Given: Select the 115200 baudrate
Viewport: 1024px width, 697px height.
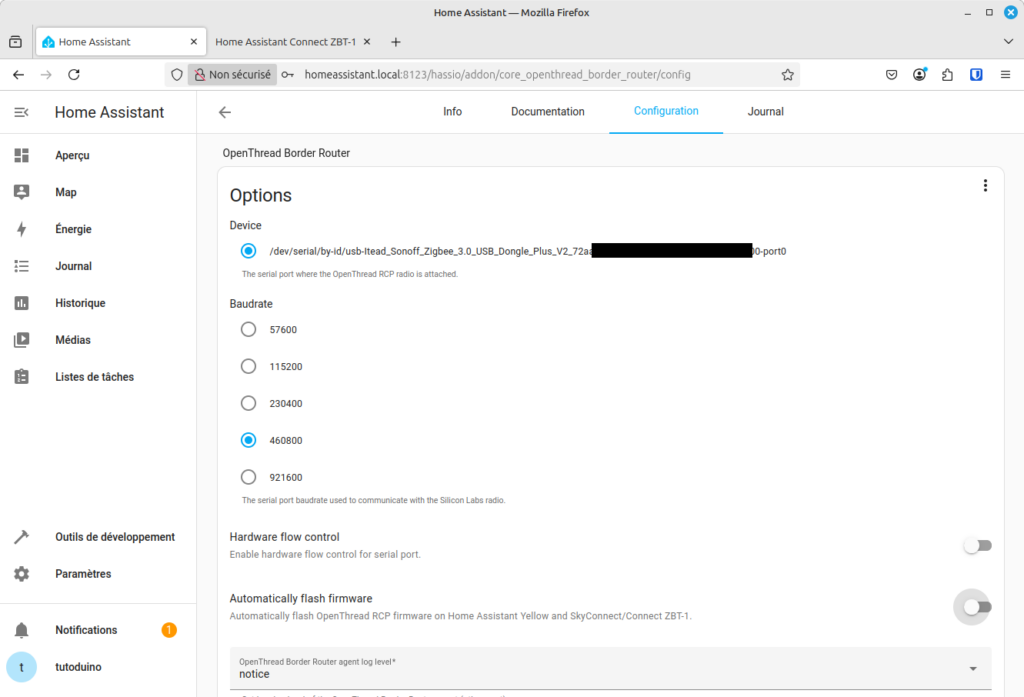Looking at the screenshot, I should click(x=248, y=366).
